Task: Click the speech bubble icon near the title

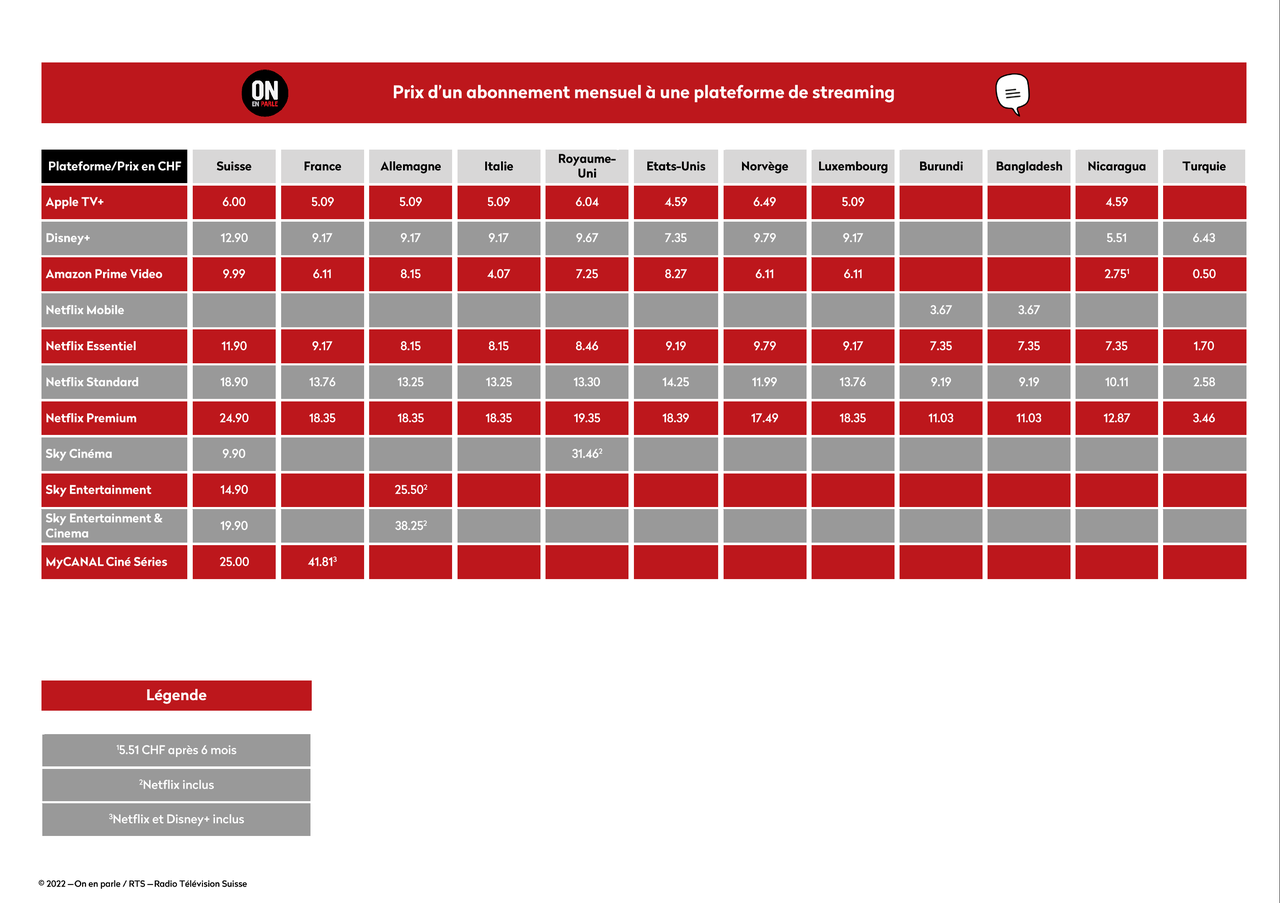Action: [1014, 91]
